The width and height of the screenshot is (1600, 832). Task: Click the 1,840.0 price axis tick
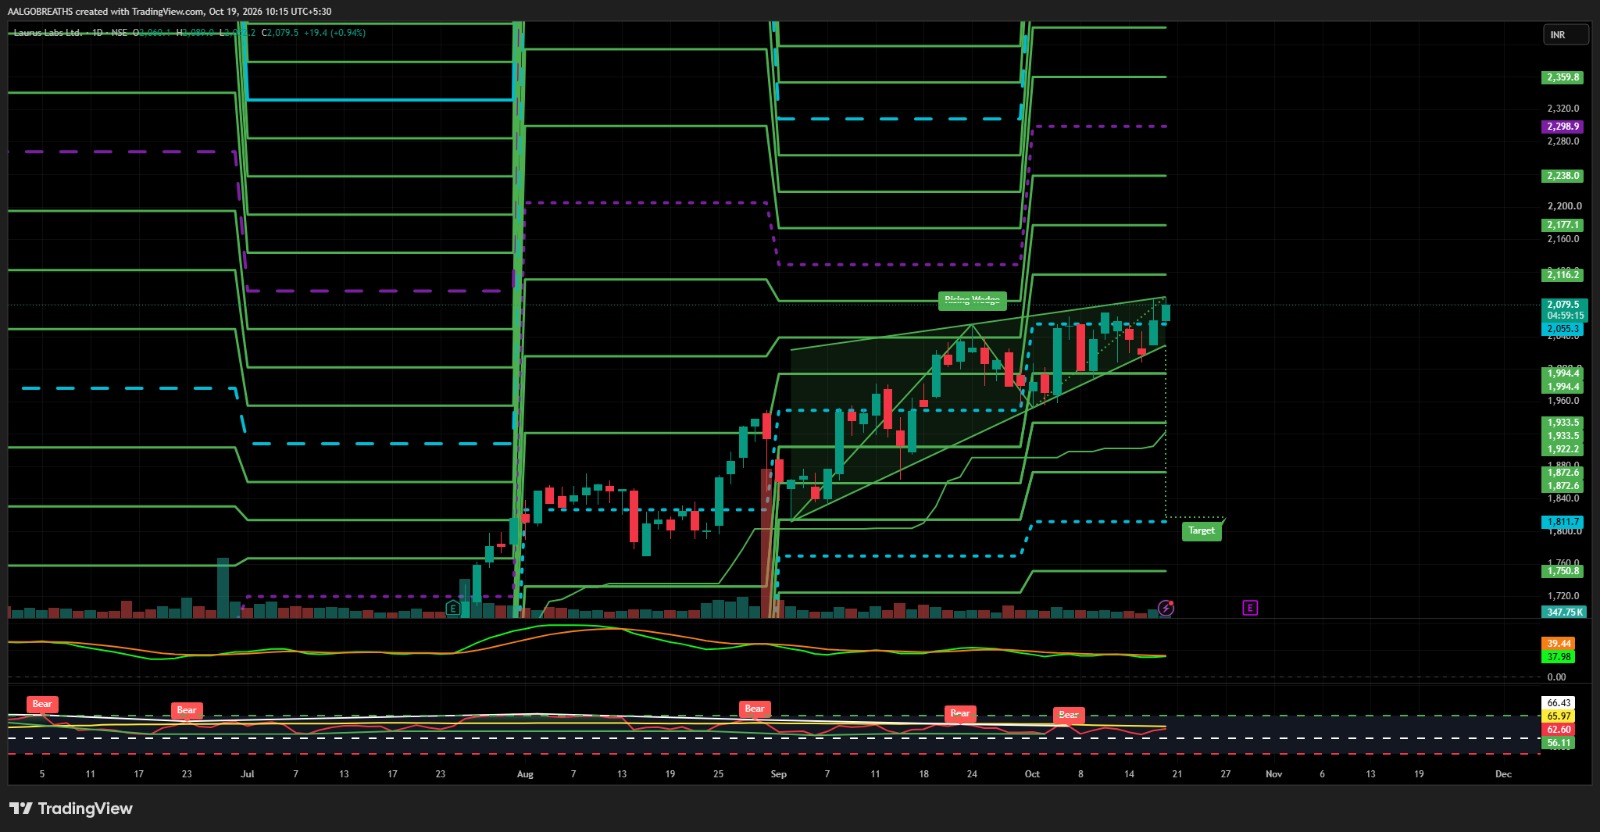1563,498
